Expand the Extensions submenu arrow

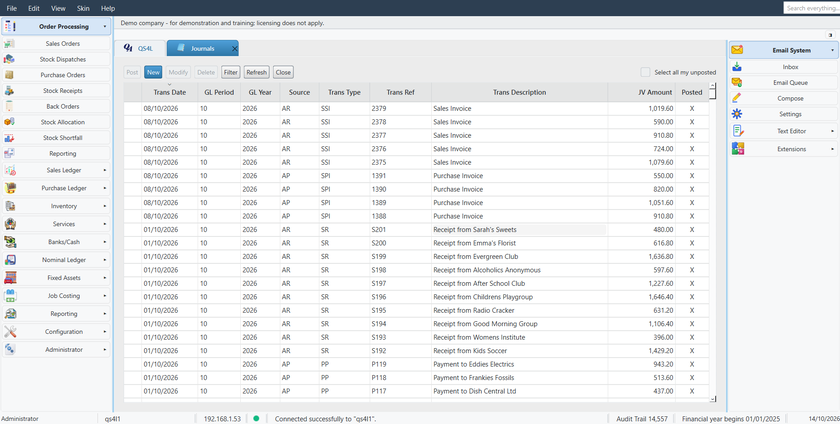[x=832, y=149]
